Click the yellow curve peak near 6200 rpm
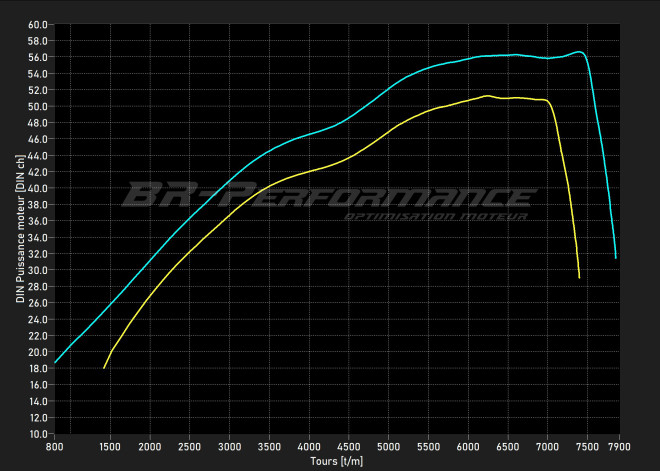The height and width of the screenshot is (471, 660). [x=486, y=96]
